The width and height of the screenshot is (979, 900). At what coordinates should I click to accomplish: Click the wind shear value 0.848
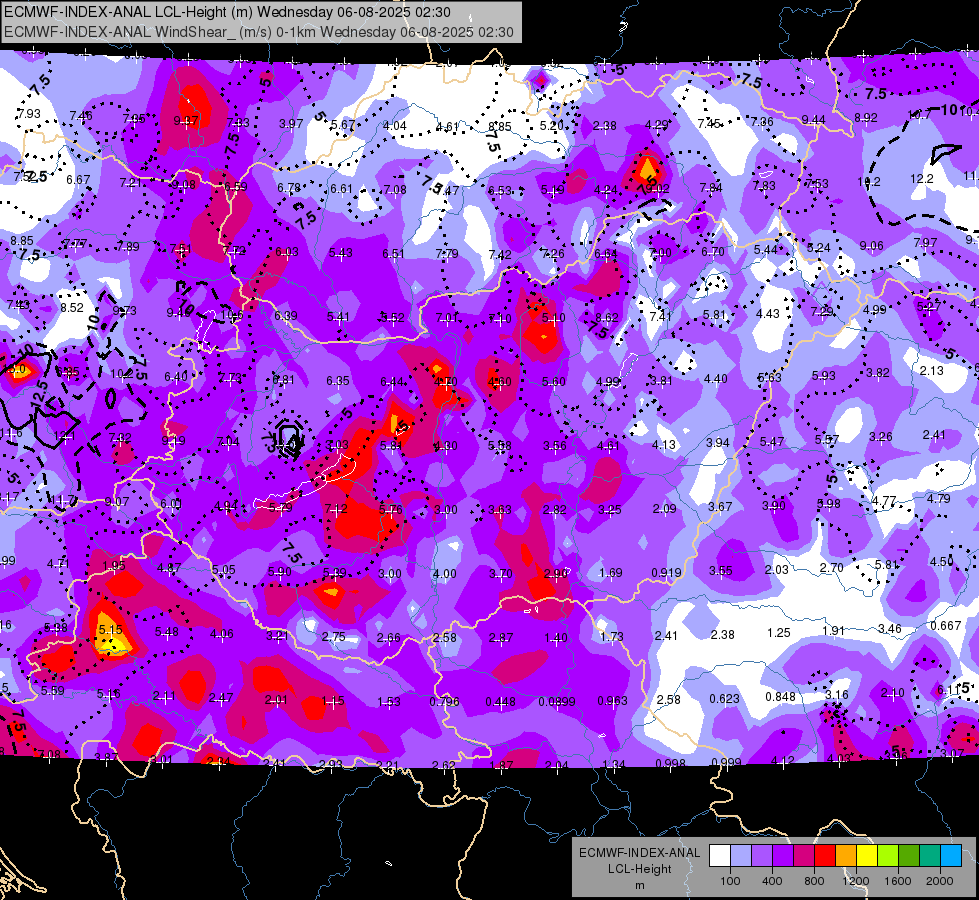(780, 697)
